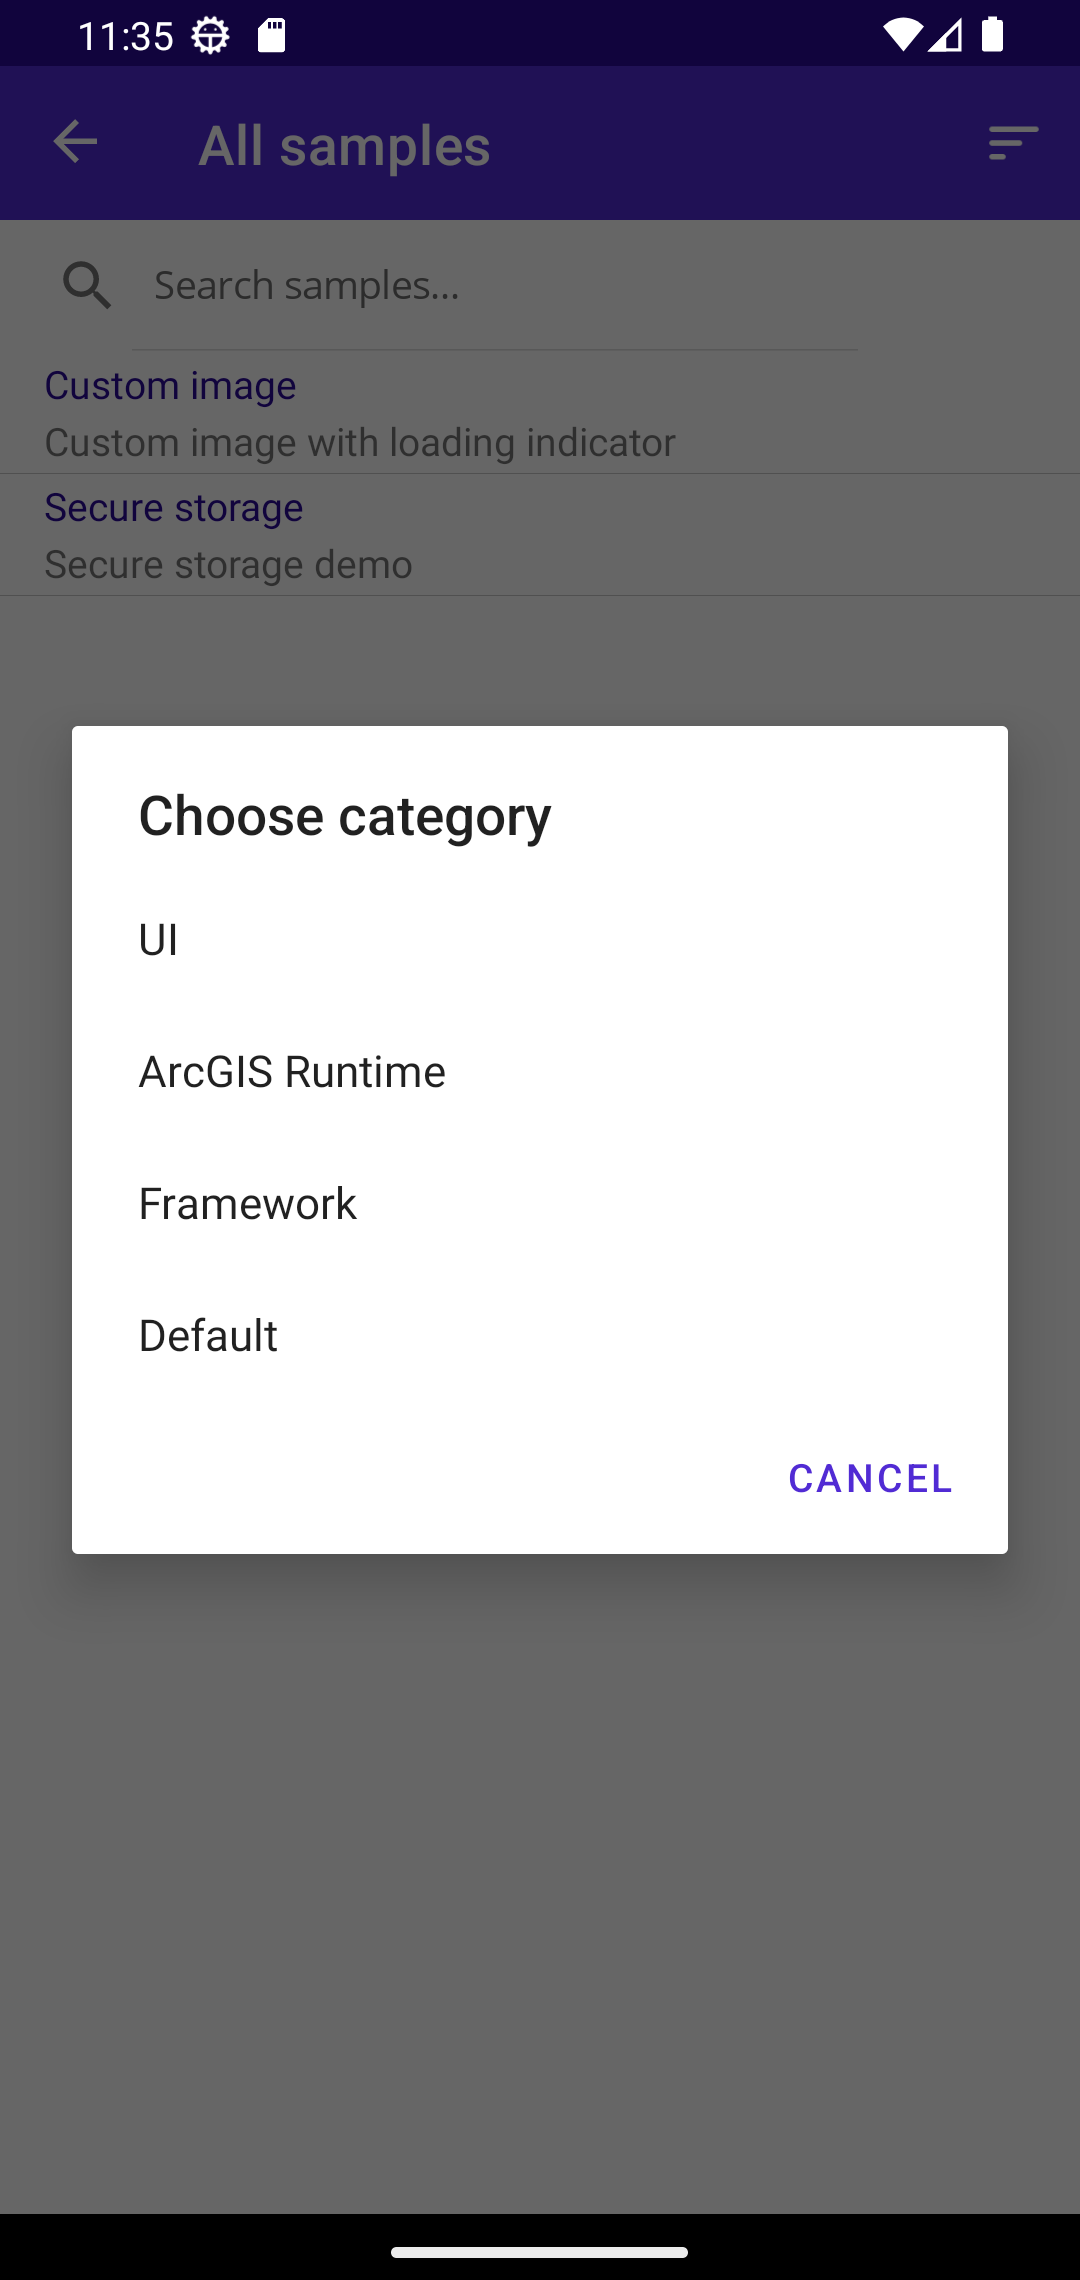Image resolution: width=1080 pixels, height=2280 pixels.
Task: Tap the All samples page title
Action: coord(344,146)
